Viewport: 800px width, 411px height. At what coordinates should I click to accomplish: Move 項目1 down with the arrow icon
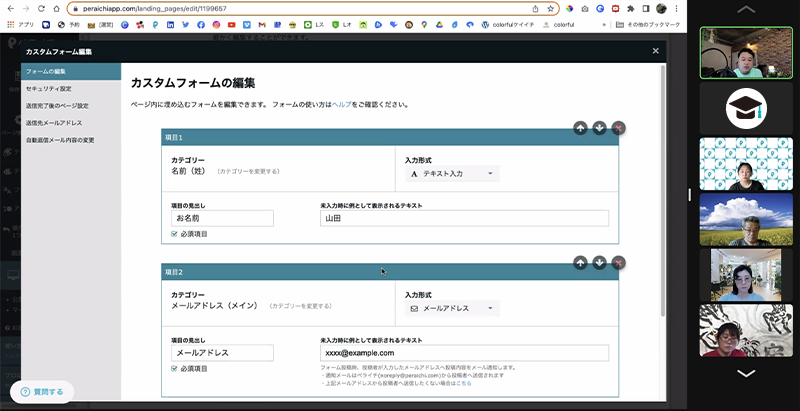point(599,127)
